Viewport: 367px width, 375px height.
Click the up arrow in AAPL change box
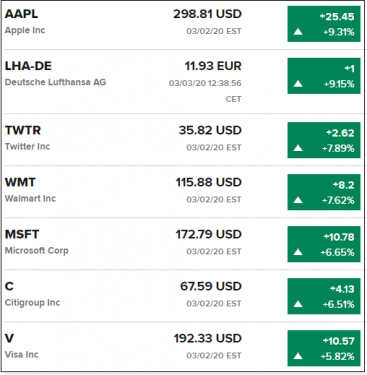click(x=298, y=32)
